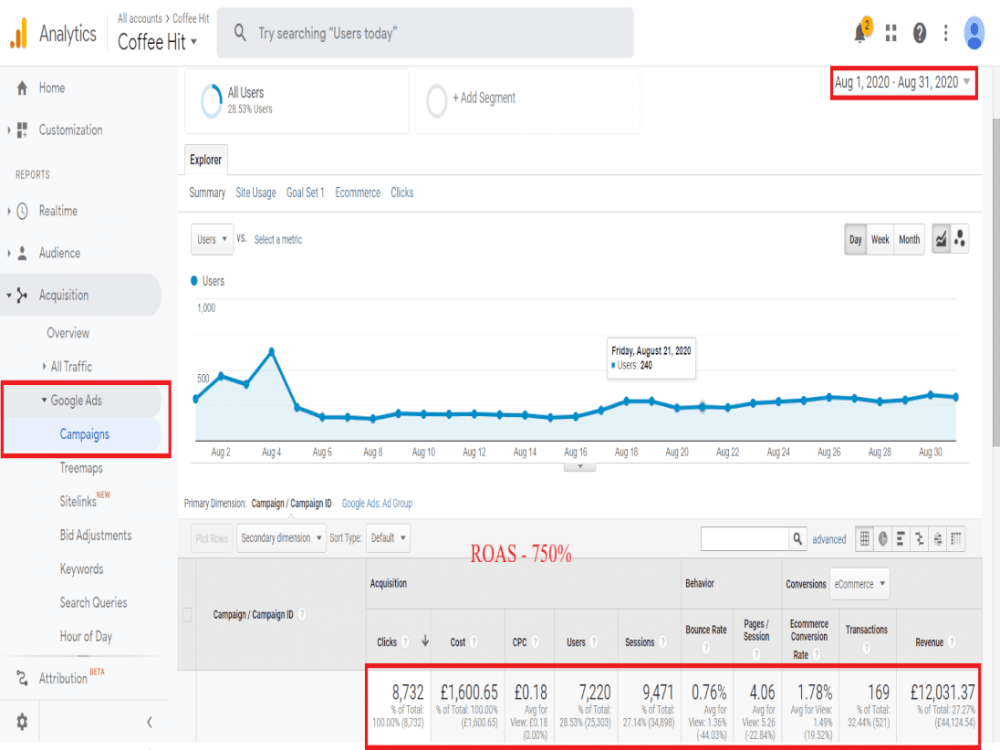Switch to Site Usage metric group
This screenshot has height=750, width=1000.
[x=256, y=193]
